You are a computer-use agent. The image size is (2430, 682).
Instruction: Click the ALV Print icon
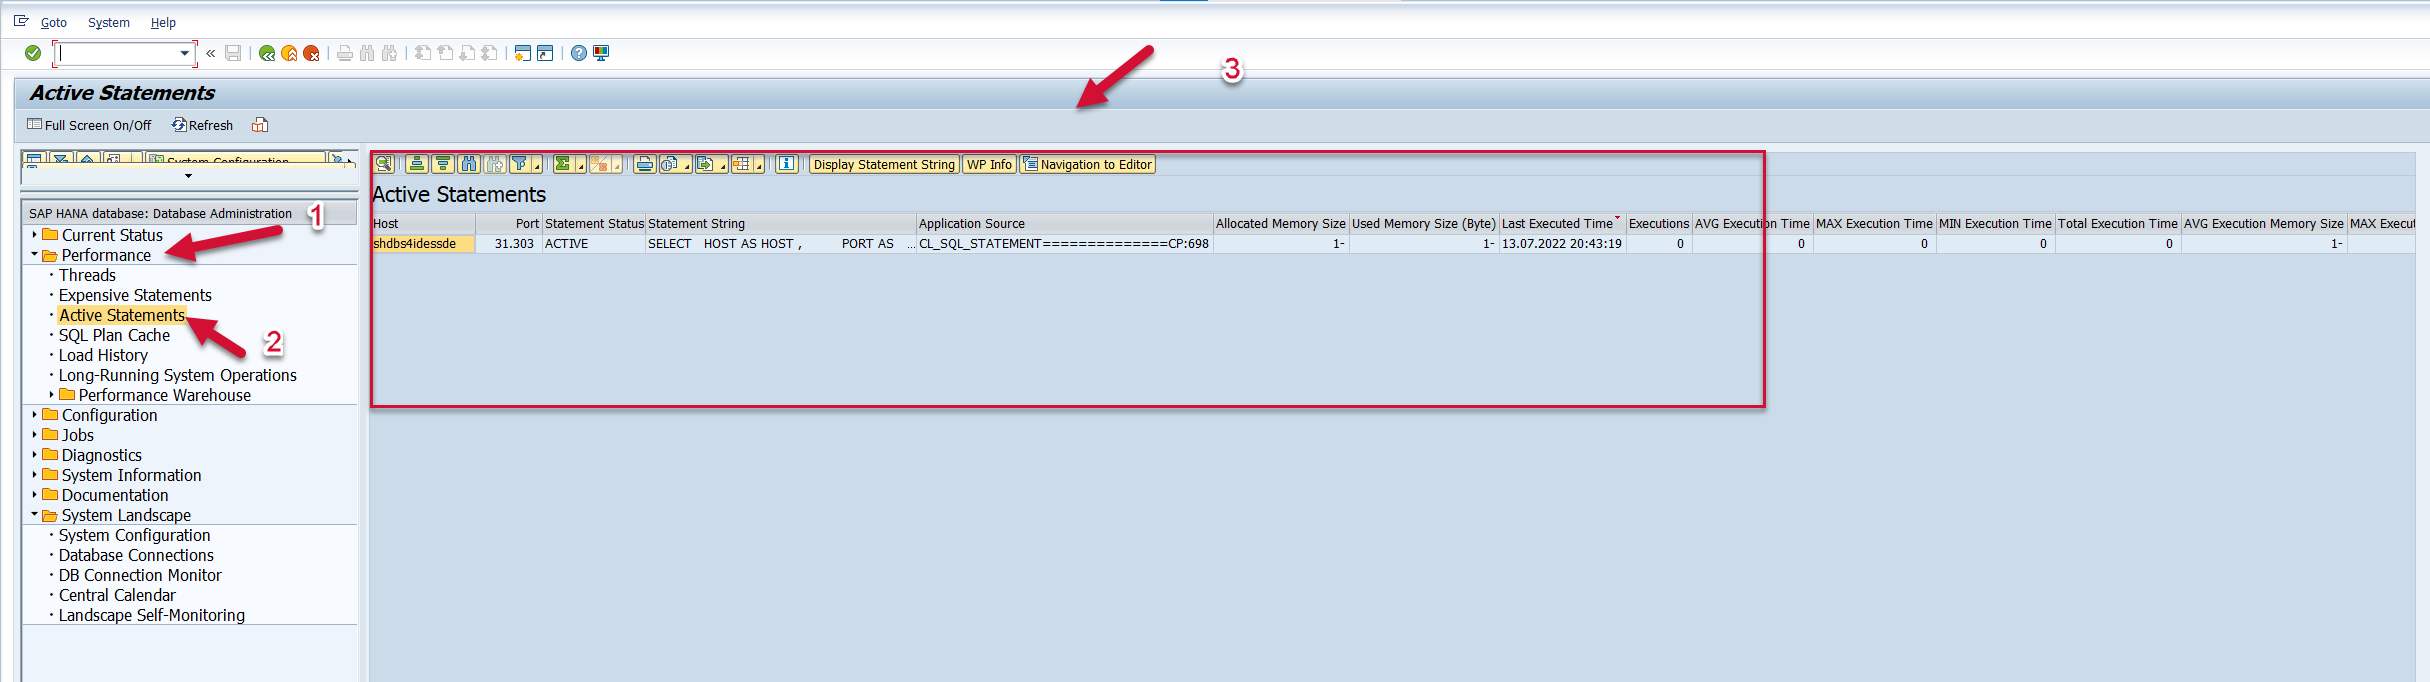coord(645,164)
